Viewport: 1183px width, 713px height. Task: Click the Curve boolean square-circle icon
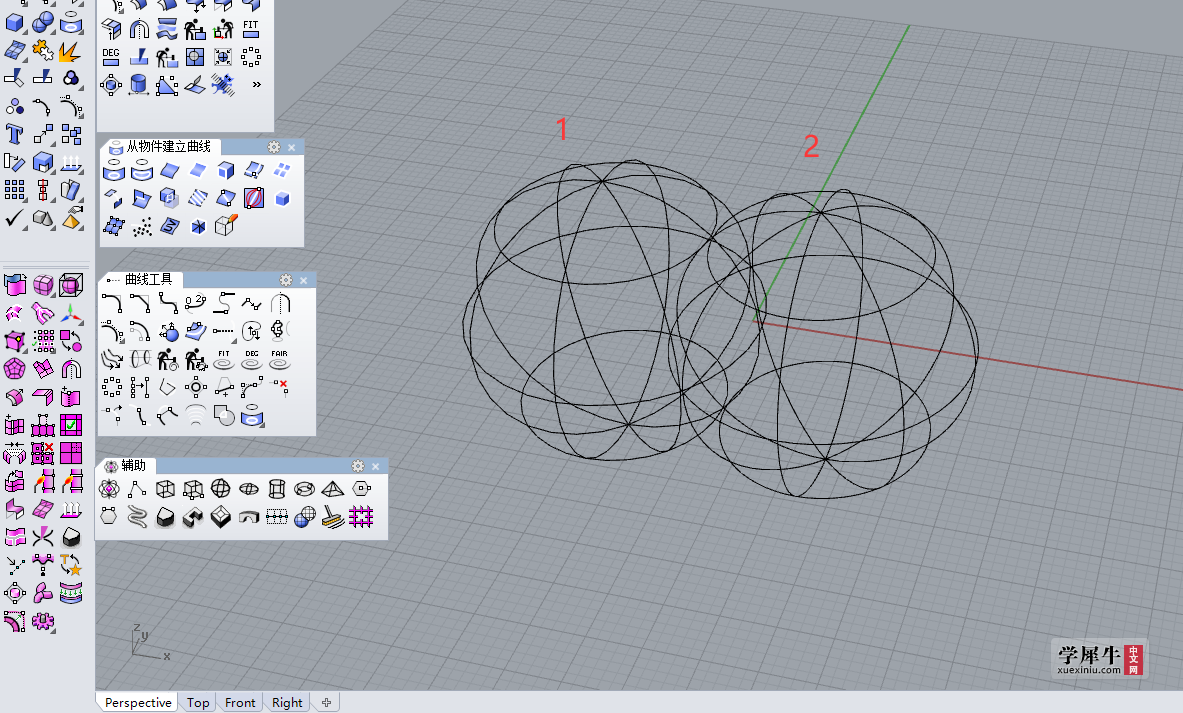[223, 415]
